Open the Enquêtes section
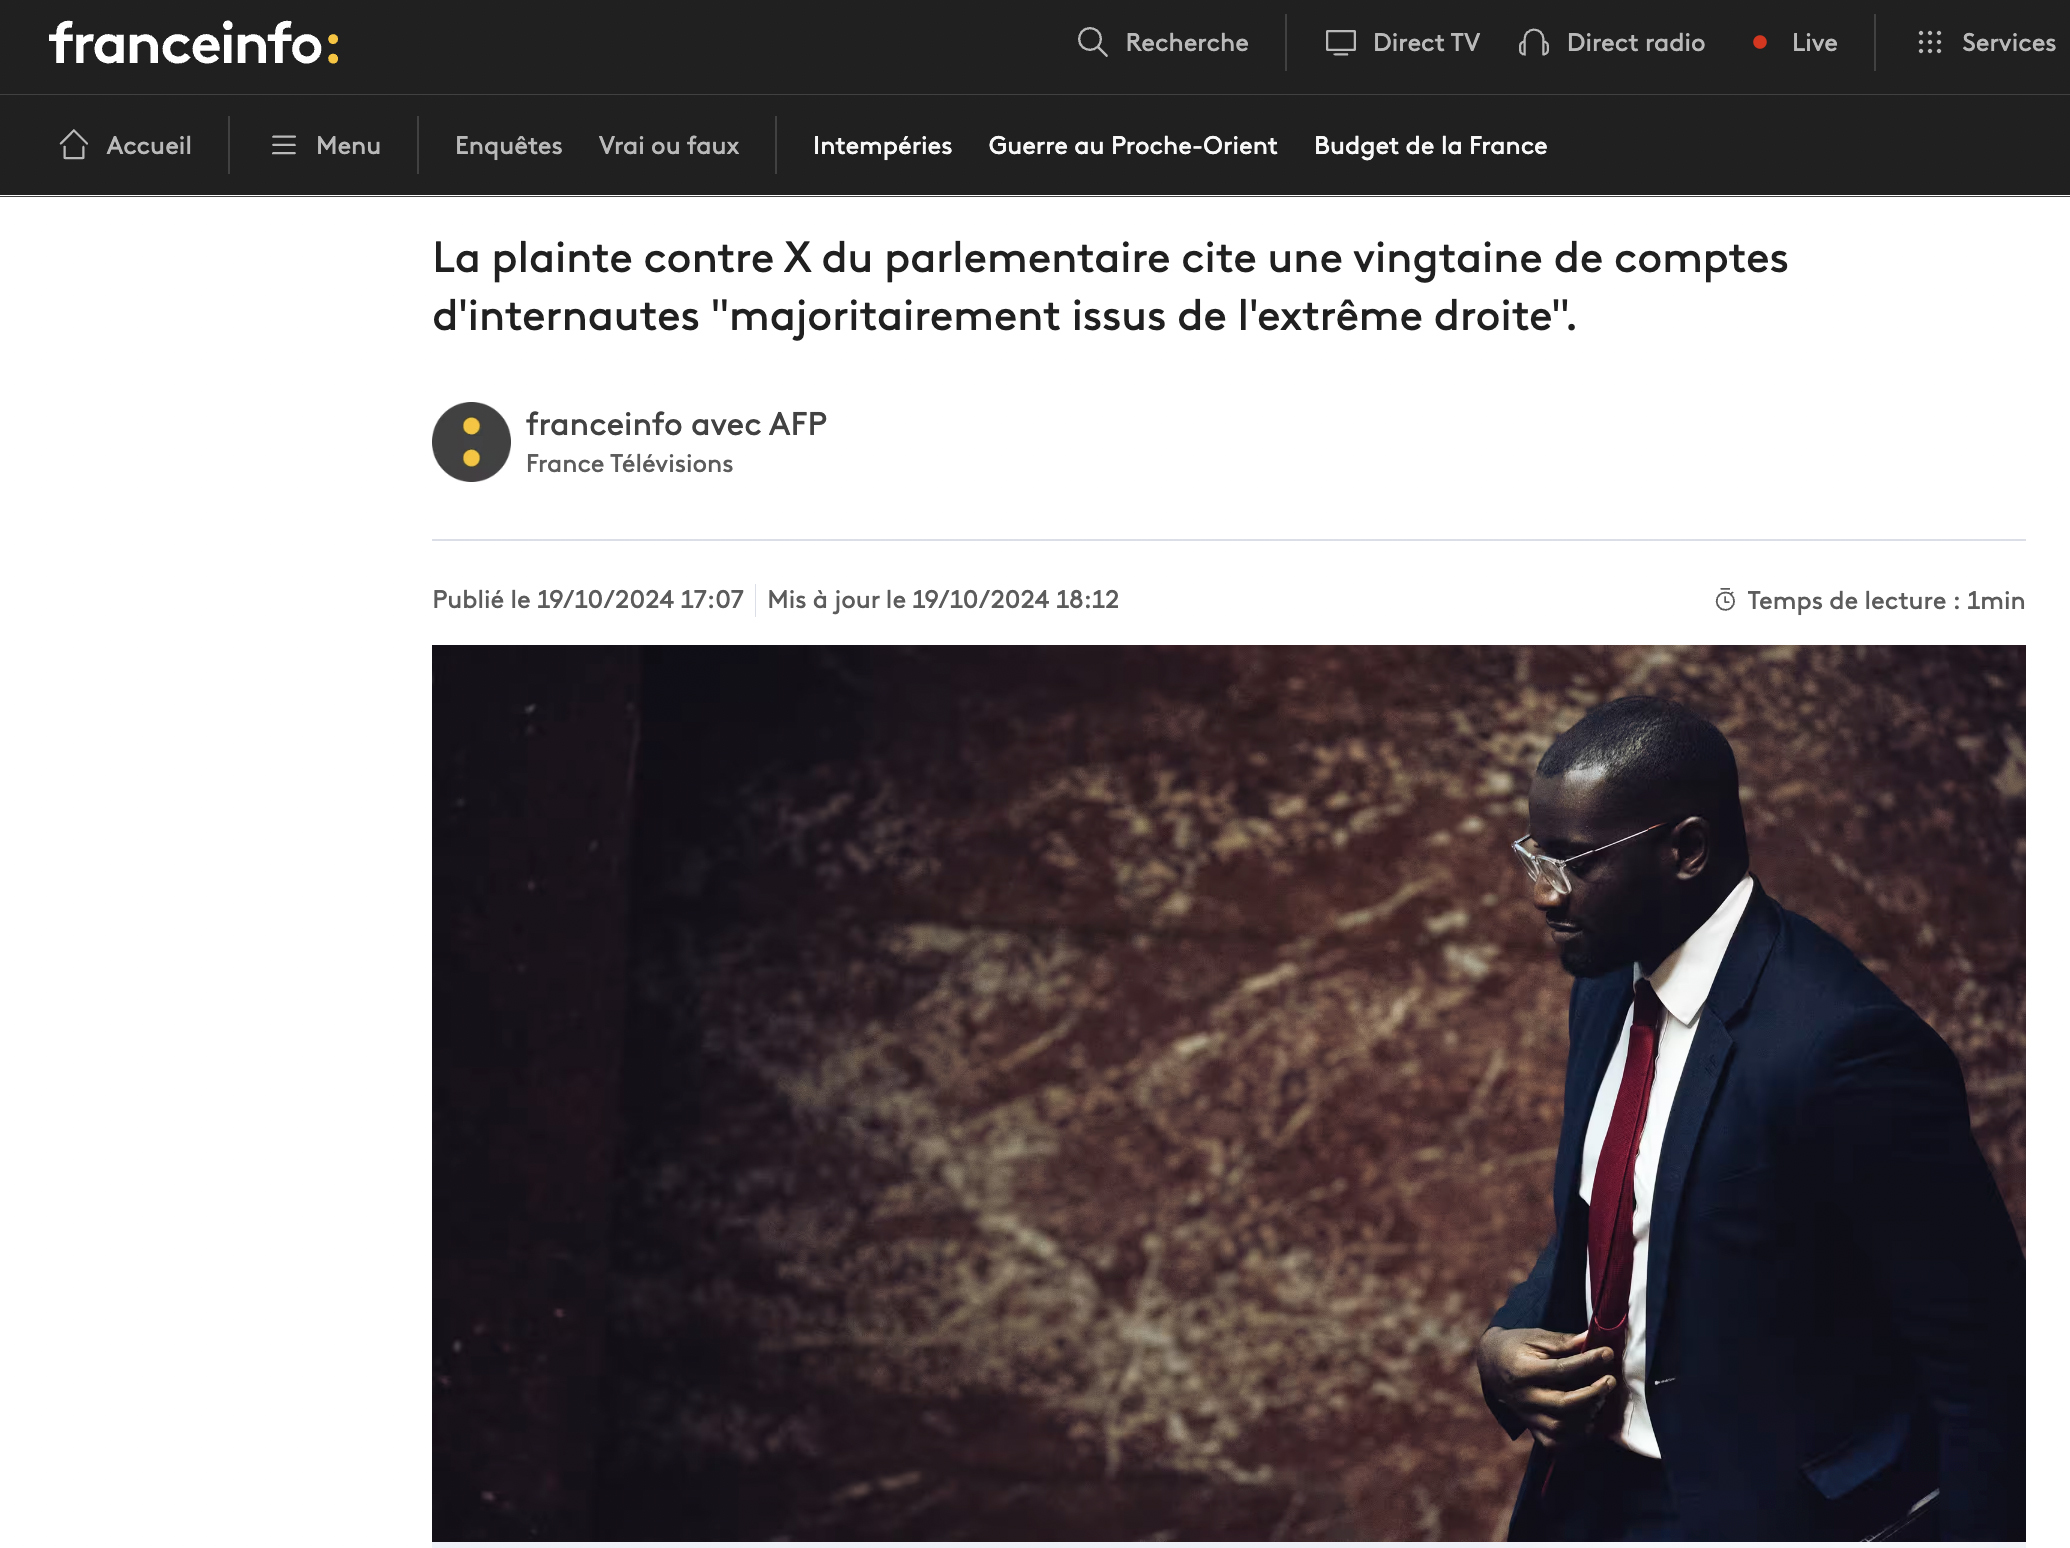The image size is (2070, 1548). [508, 146]
